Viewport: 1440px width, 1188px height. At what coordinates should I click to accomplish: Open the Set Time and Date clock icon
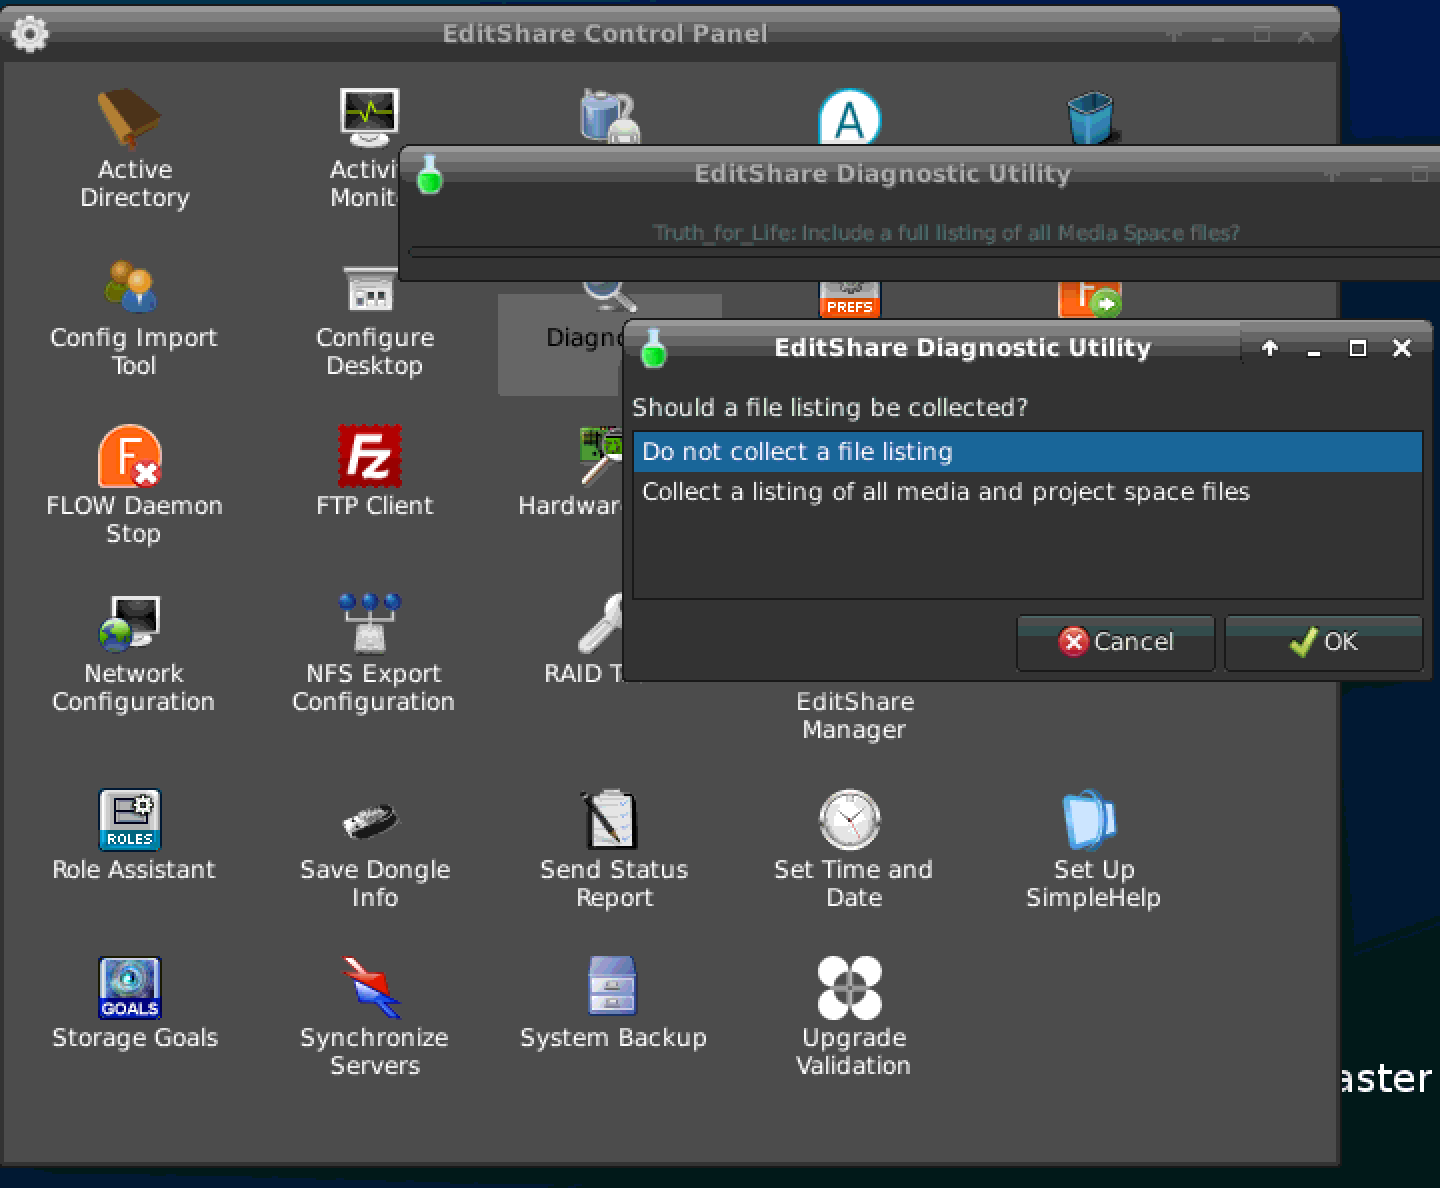click(850, 820)
